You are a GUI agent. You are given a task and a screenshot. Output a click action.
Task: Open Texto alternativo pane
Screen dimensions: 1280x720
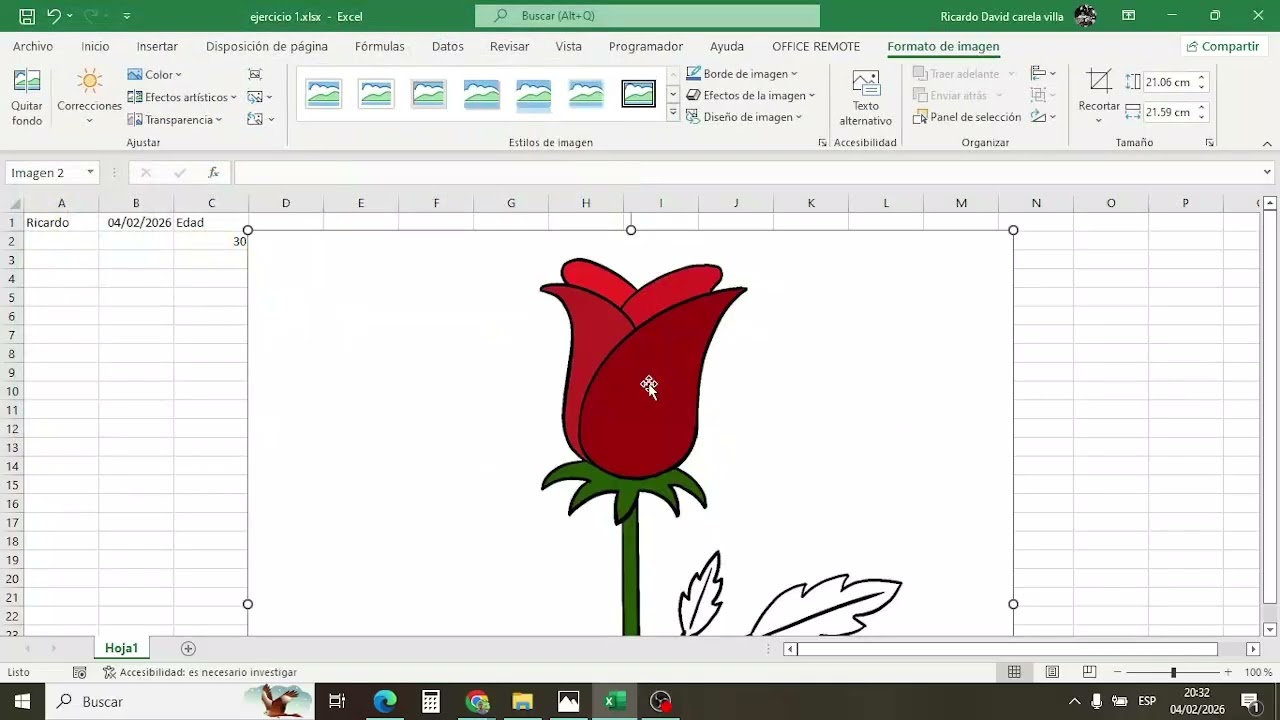click(x=865, y=98)
